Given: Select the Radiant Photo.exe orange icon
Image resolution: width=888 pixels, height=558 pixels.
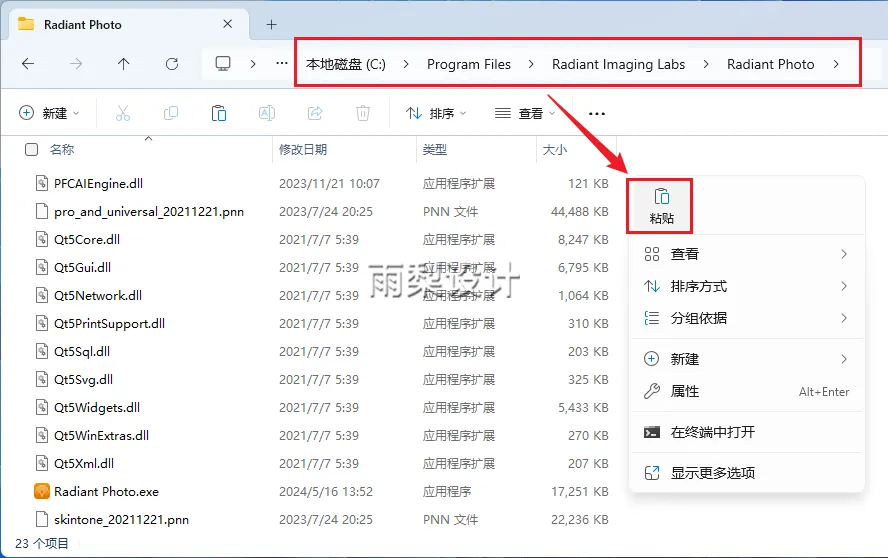Looking at the screenshot, I should (x=42, y=492).
